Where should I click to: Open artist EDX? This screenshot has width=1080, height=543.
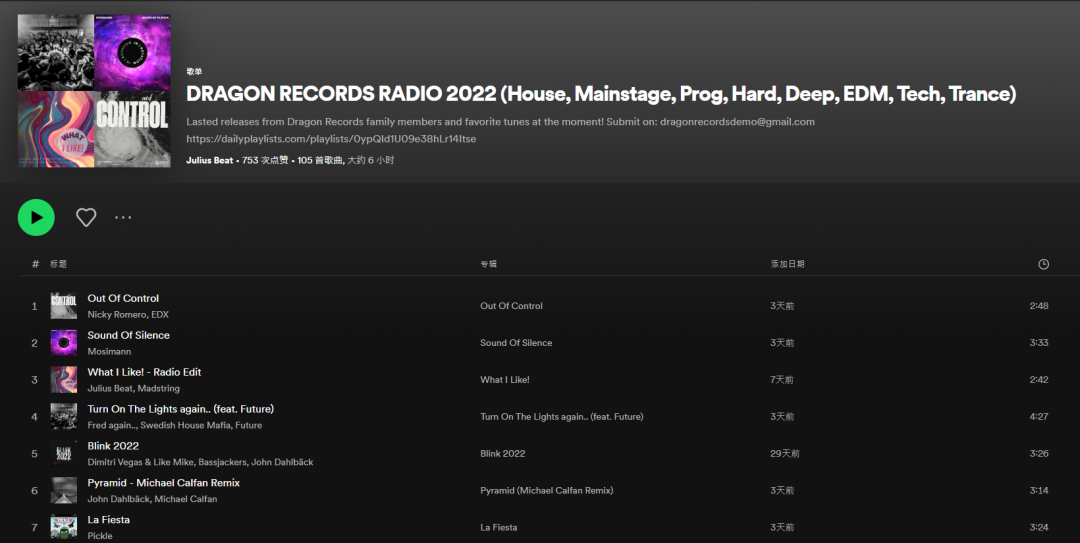click(160, 314)
